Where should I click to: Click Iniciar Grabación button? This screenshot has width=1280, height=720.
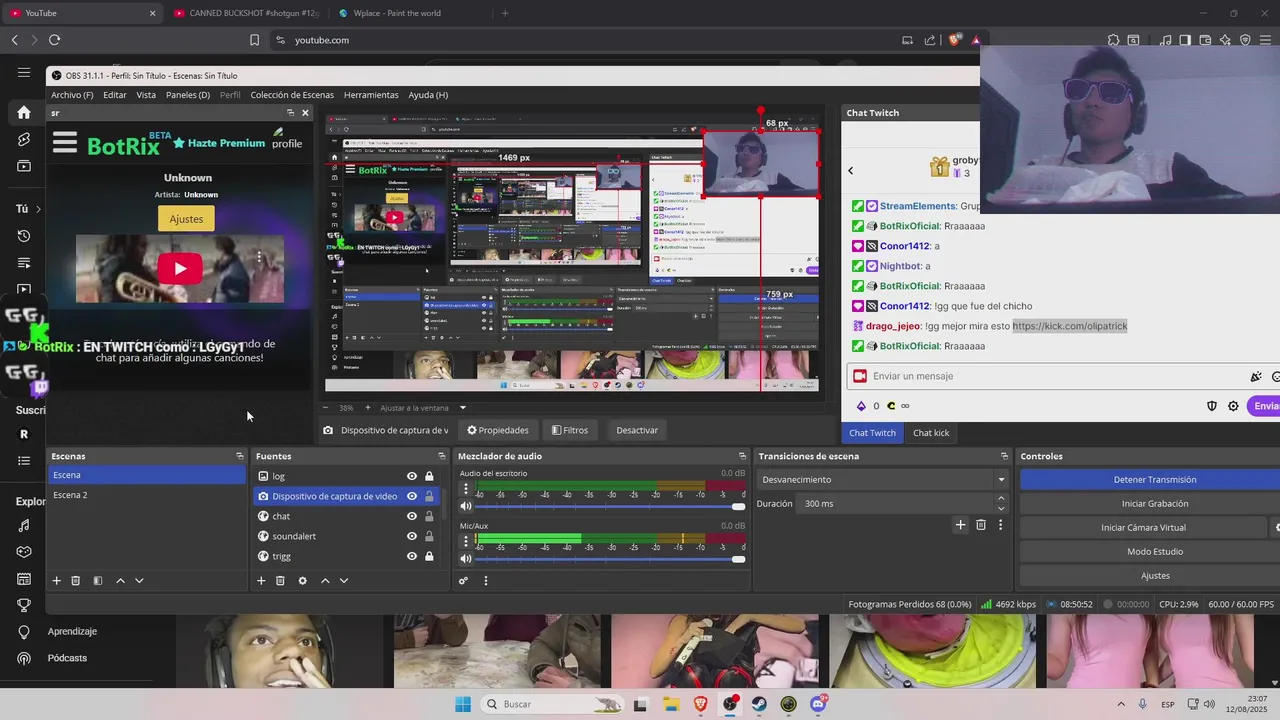(x=1155, y=504)
